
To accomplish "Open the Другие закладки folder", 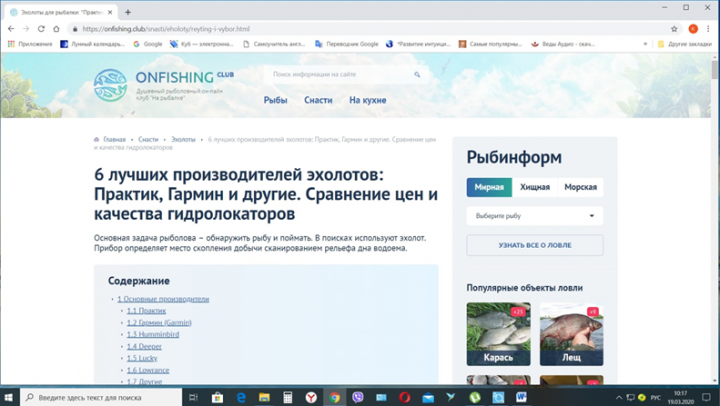I will coord(685,44).
